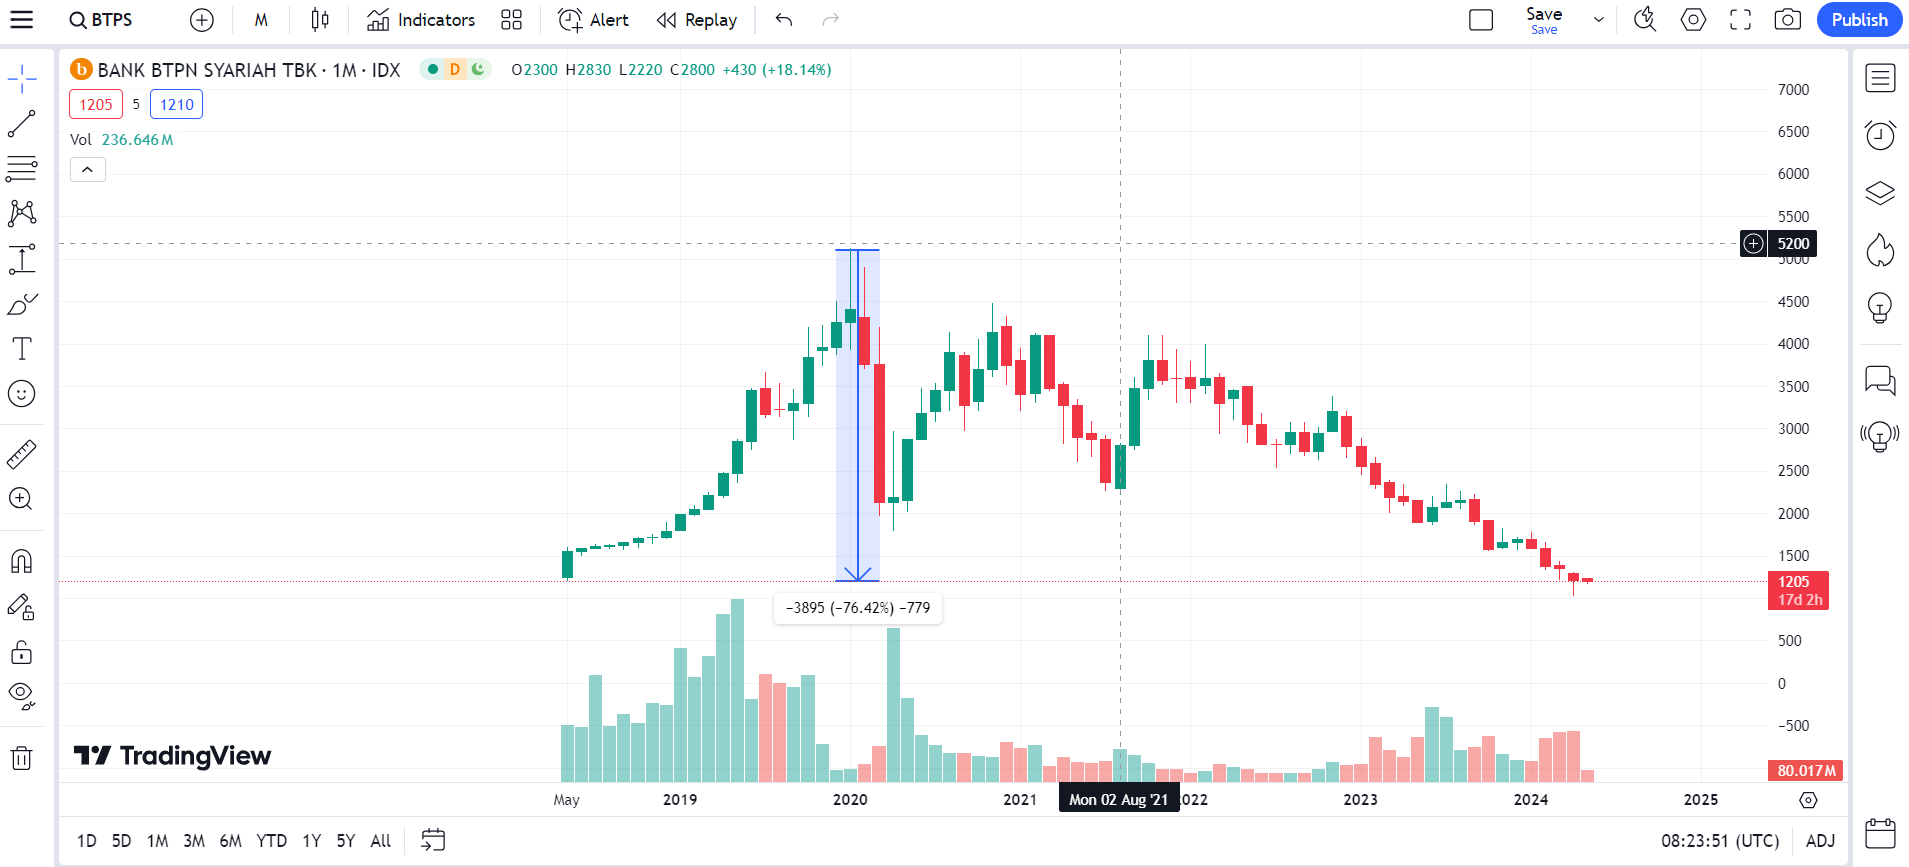Select the pattern drawing tool
The width and height of the screenshot is (1909, 867).
(22, 213)
